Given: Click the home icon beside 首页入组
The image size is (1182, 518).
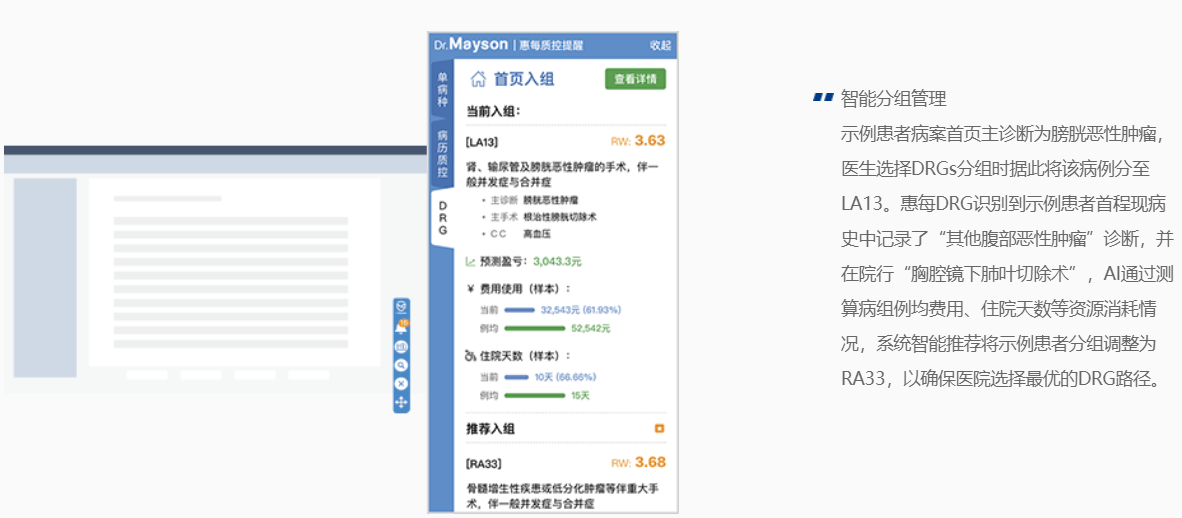Looking at the screenshot, I should (478, 79).
